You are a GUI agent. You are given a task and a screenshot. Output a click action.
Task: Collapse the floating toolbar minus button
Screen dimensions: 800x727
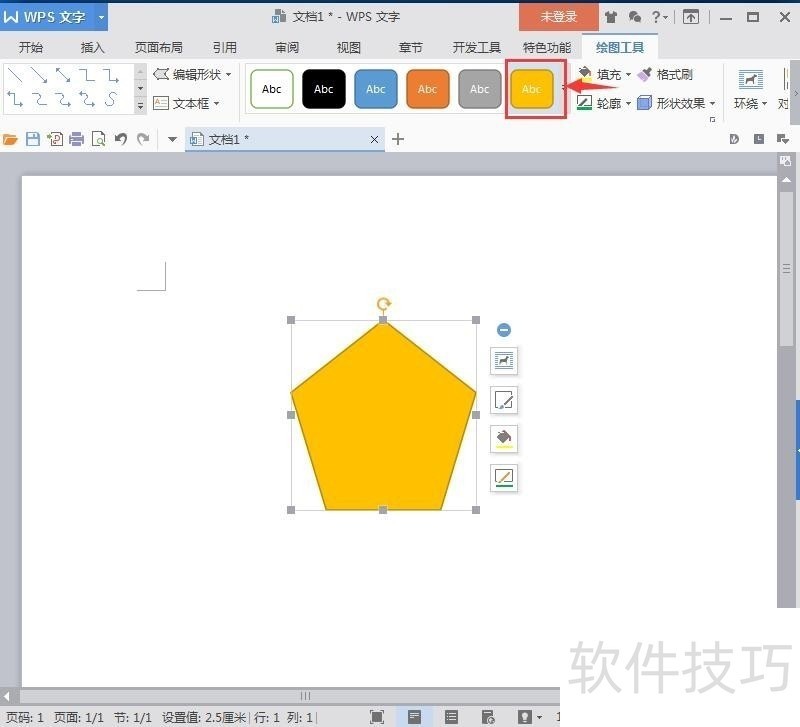click(x=504, y=330)
